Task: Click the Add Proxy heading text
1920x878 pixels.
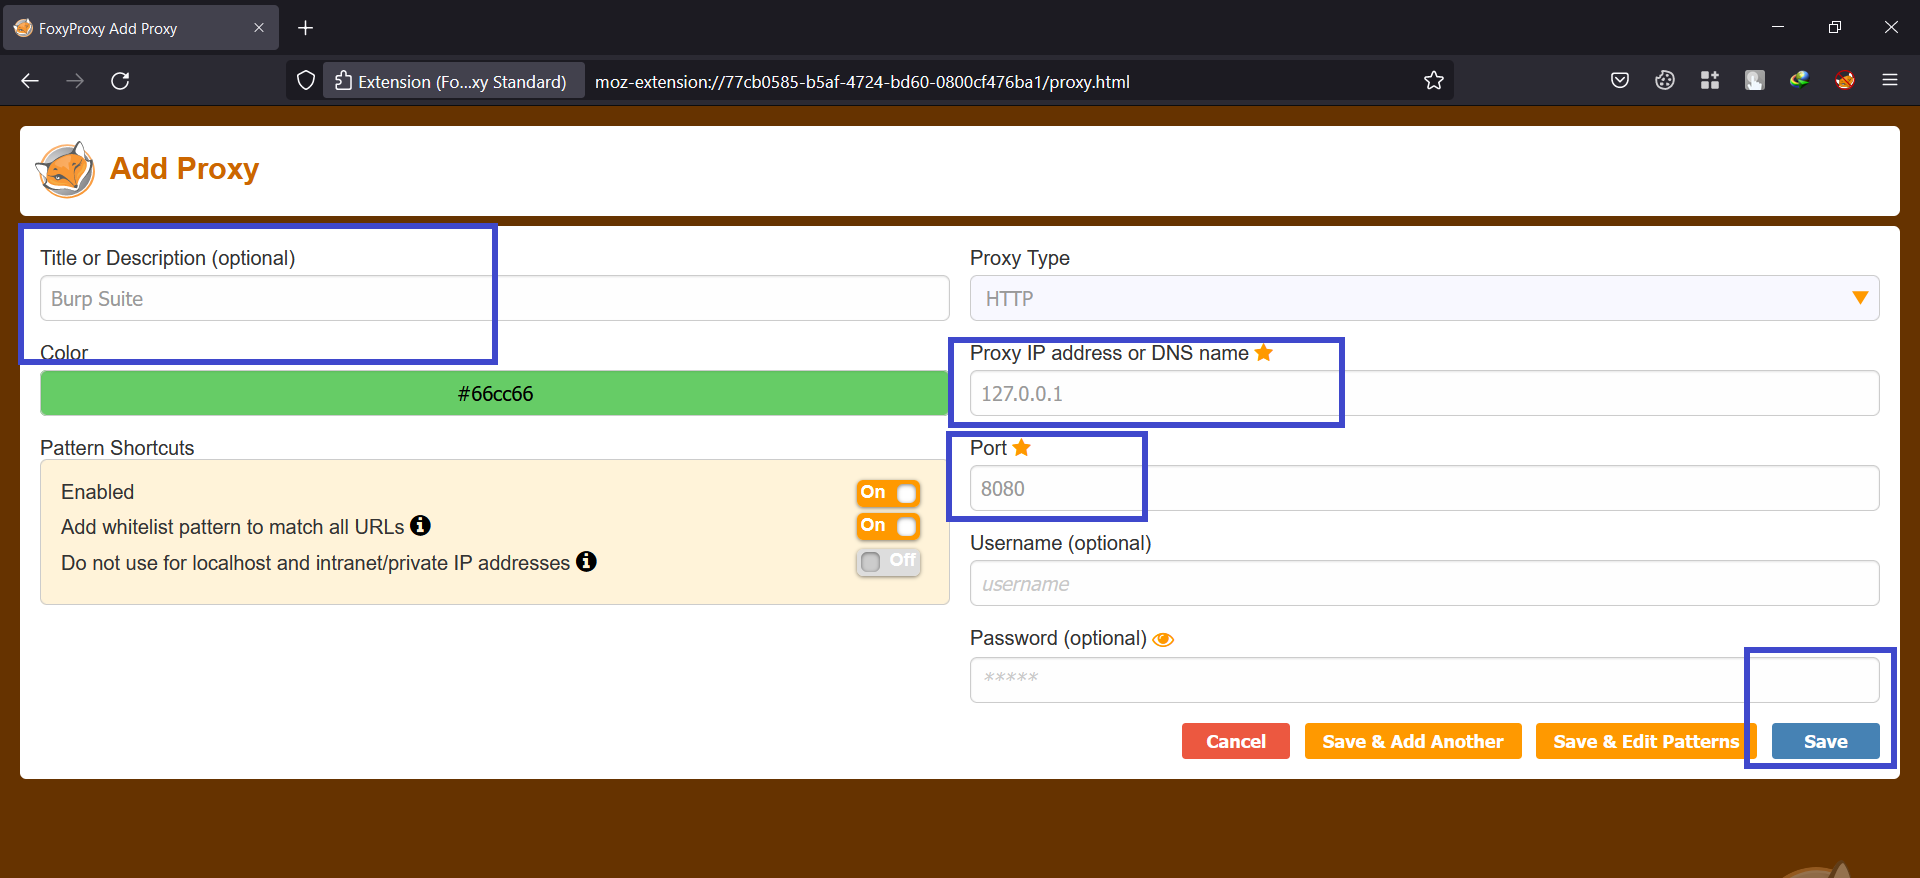Action: (184, 168)
